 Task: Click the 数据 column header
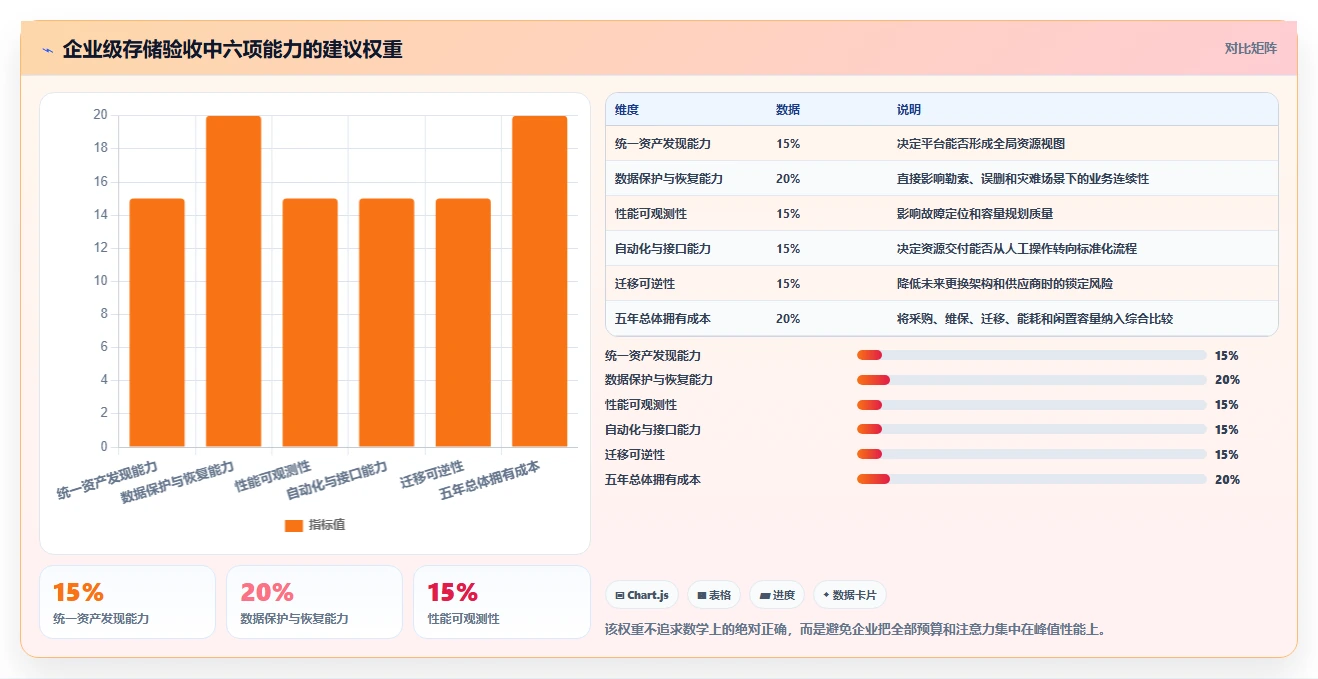pyautogui.click(x=788, y=110)
